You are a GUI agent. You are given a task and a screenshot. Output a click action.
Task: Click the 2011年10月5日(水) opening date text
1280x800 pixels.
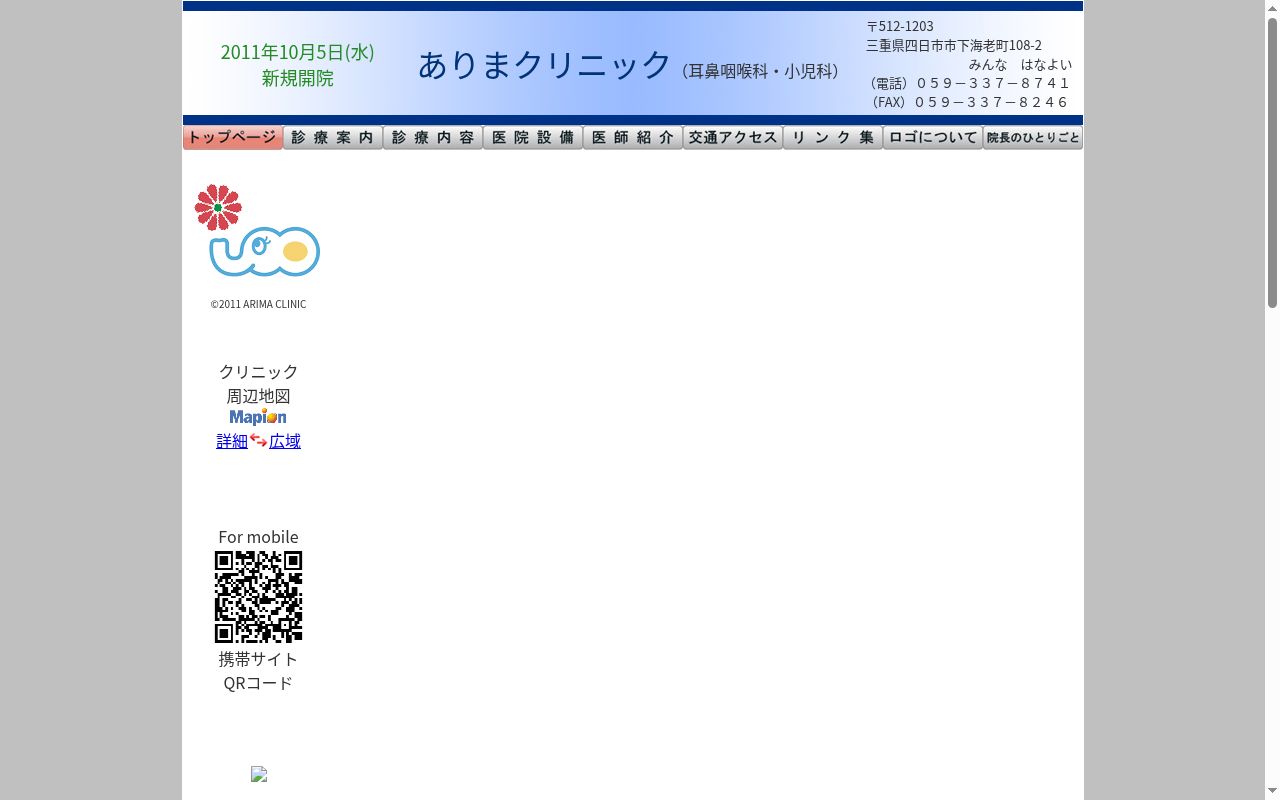click(x=297, y=52)
